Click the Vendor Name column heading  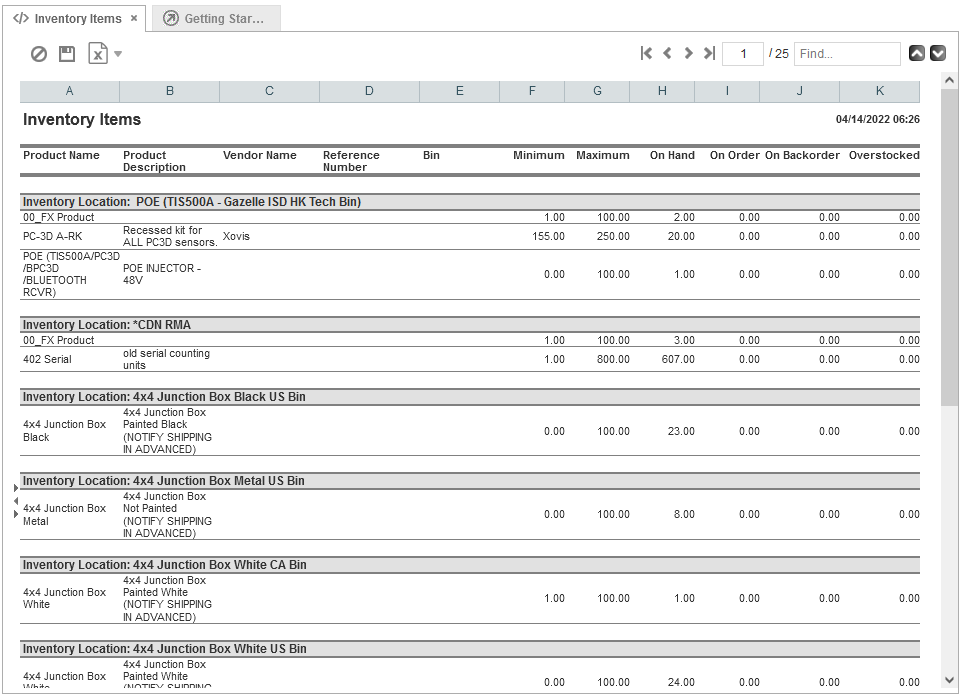pyautogui.click(x=260, y=155)
